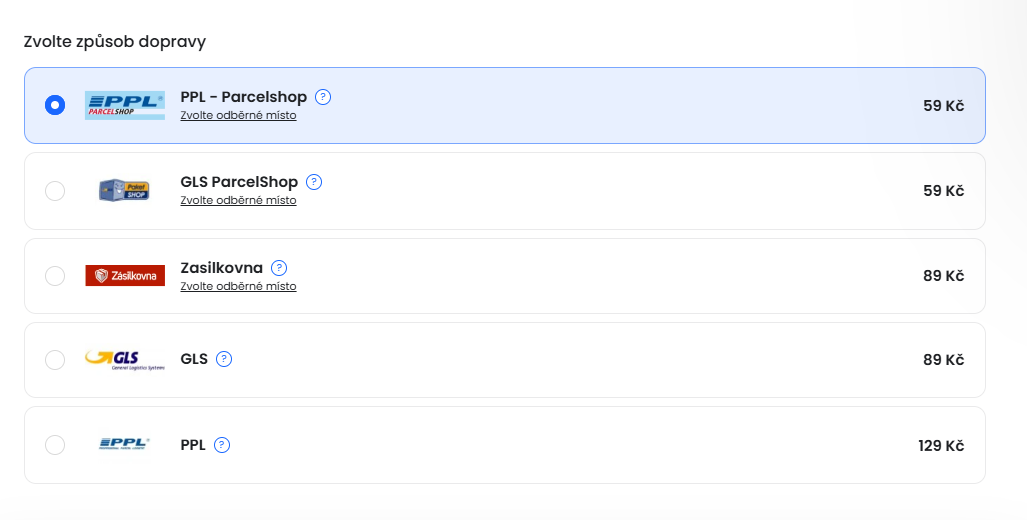Choose the GLS 89 Kč radio button

[x=55, y=360]
